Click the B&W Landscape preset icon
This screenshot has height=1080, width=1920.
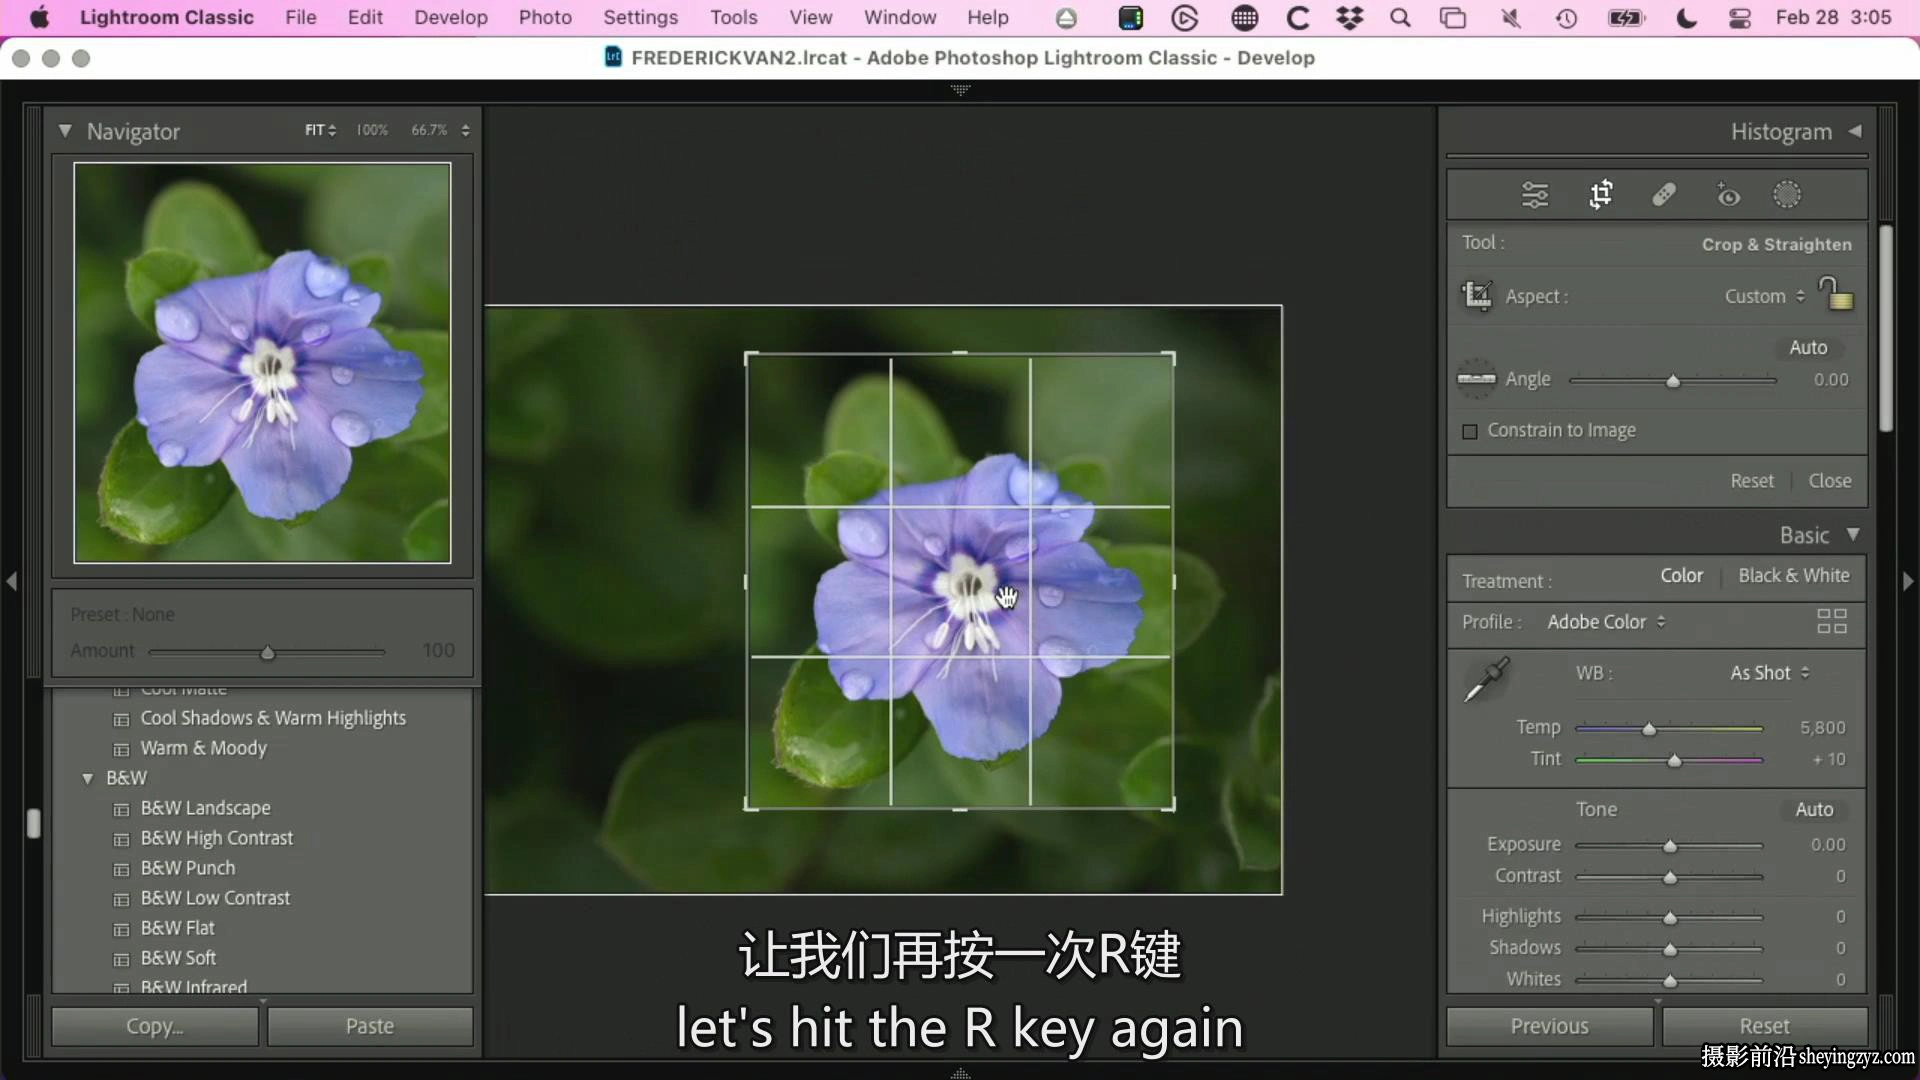tap(121, 809)
